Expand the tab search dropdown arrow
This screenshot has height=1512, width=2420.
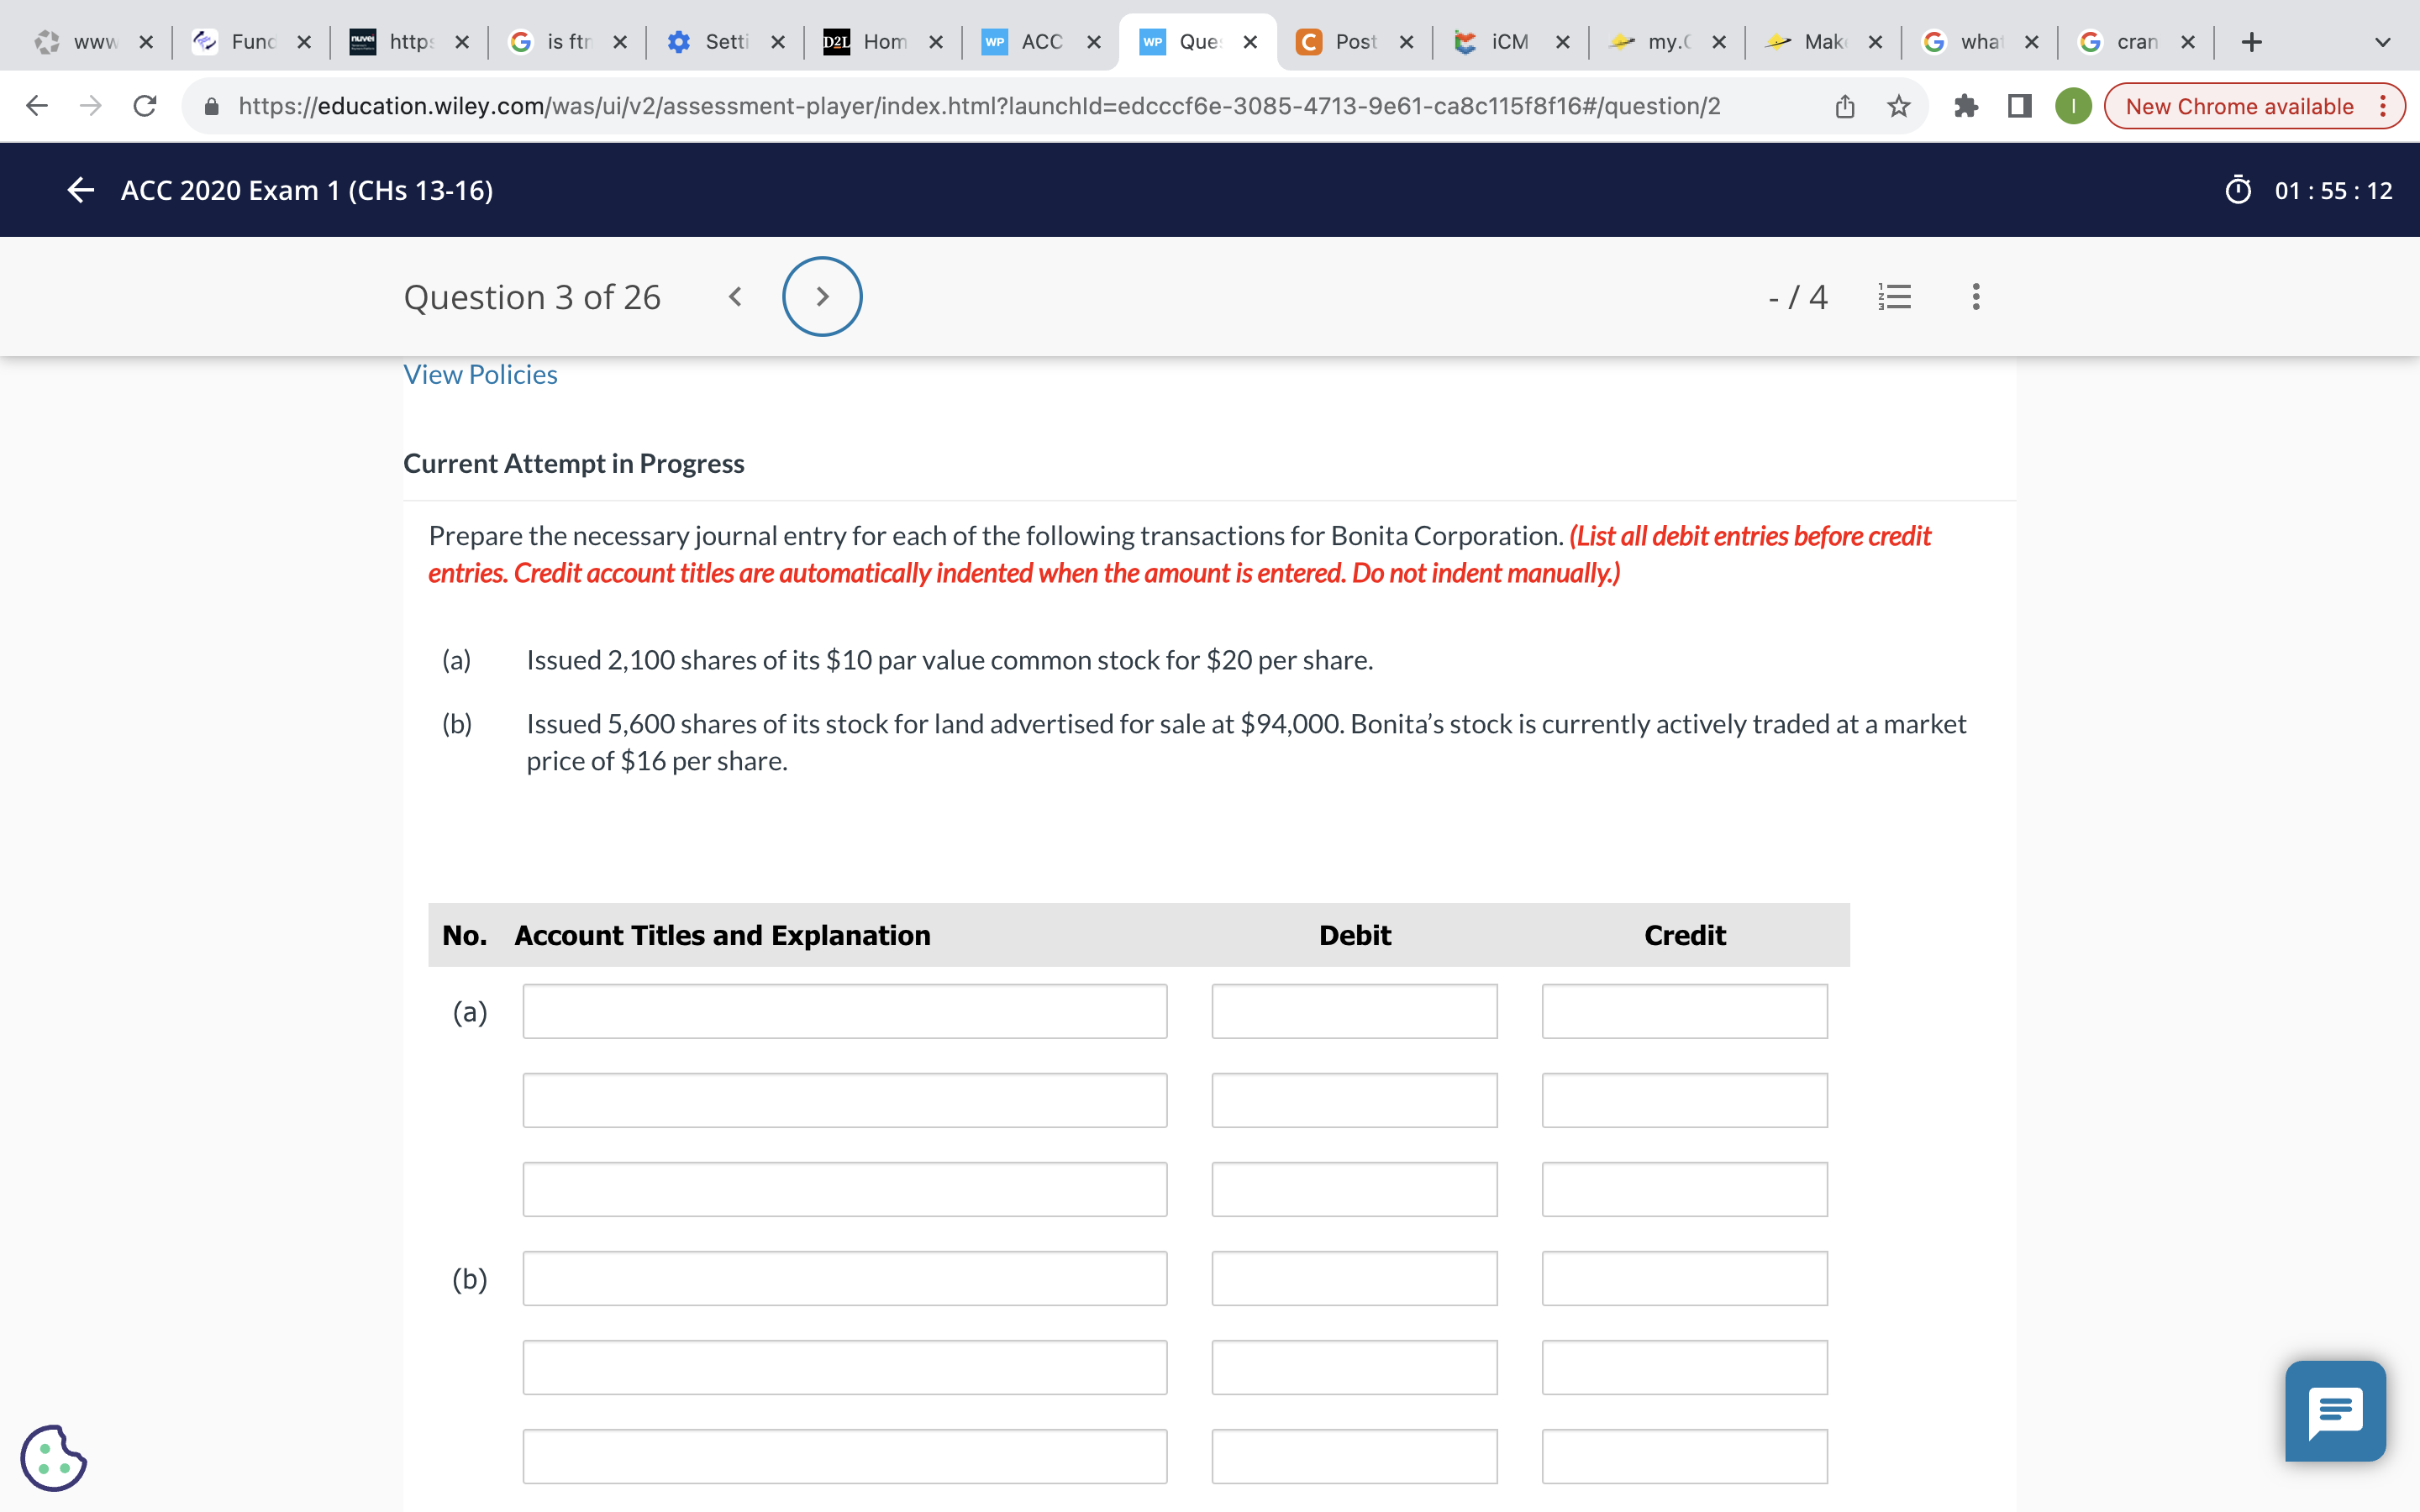click(x=2382, y=42)
